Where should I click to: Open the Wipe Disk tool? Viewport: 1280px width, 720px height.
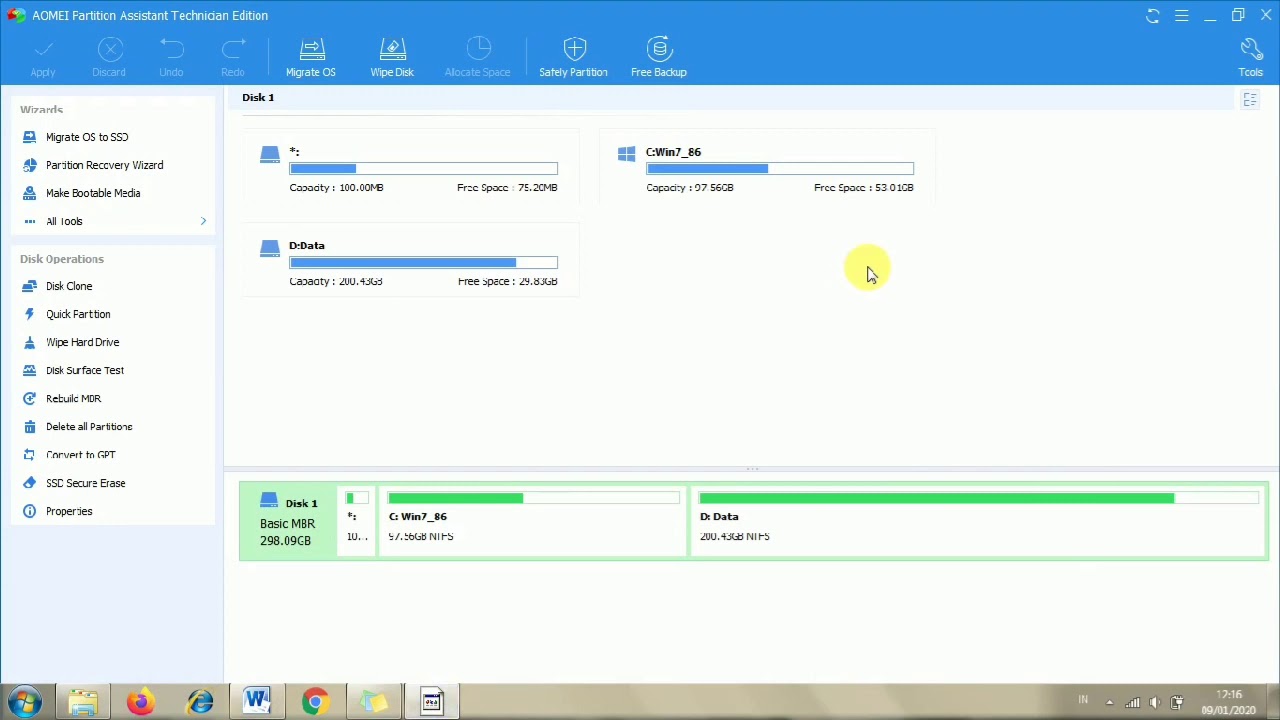point(392,57)
